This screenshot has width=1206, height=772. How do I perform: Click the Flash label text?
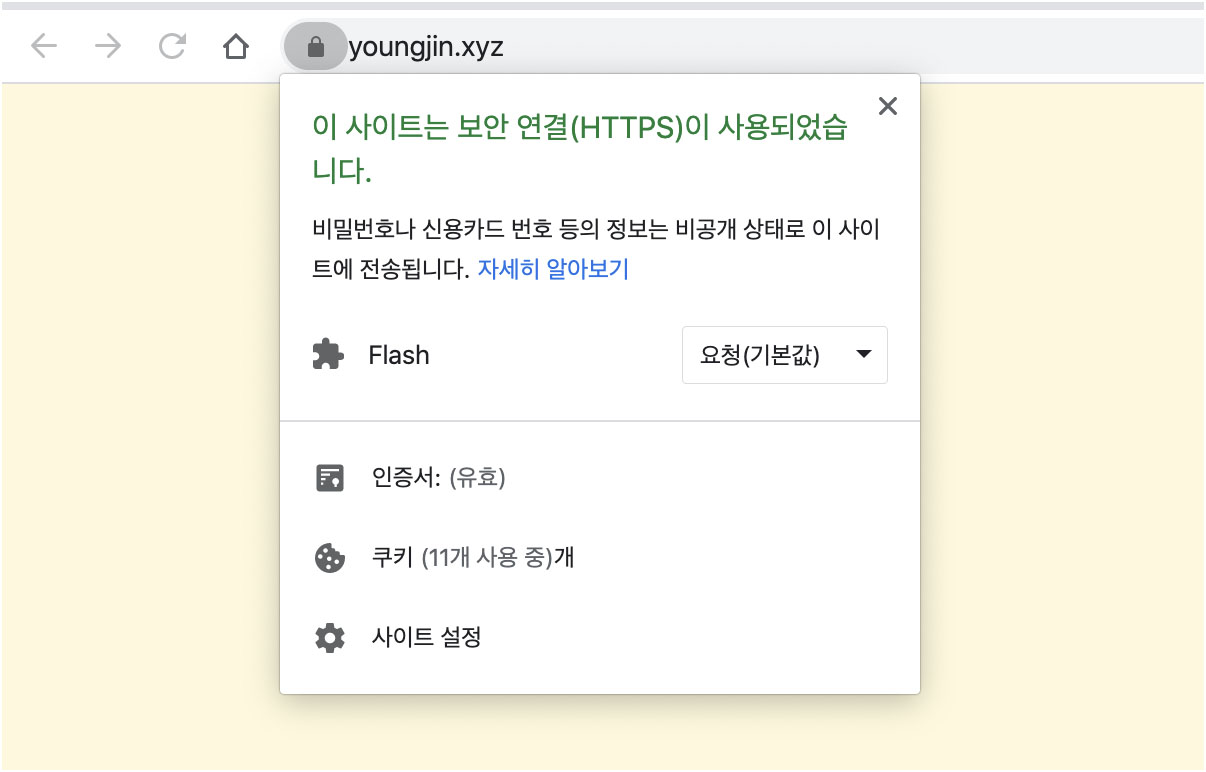399,355
